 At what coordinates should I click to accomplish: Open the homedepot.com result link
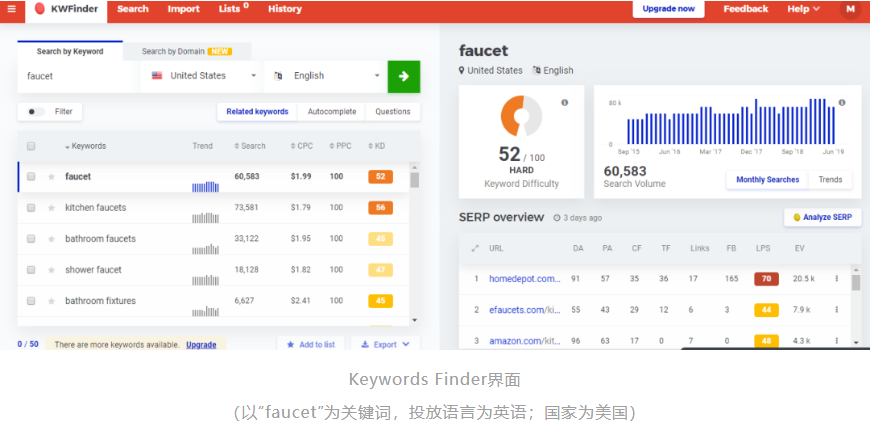524,279
